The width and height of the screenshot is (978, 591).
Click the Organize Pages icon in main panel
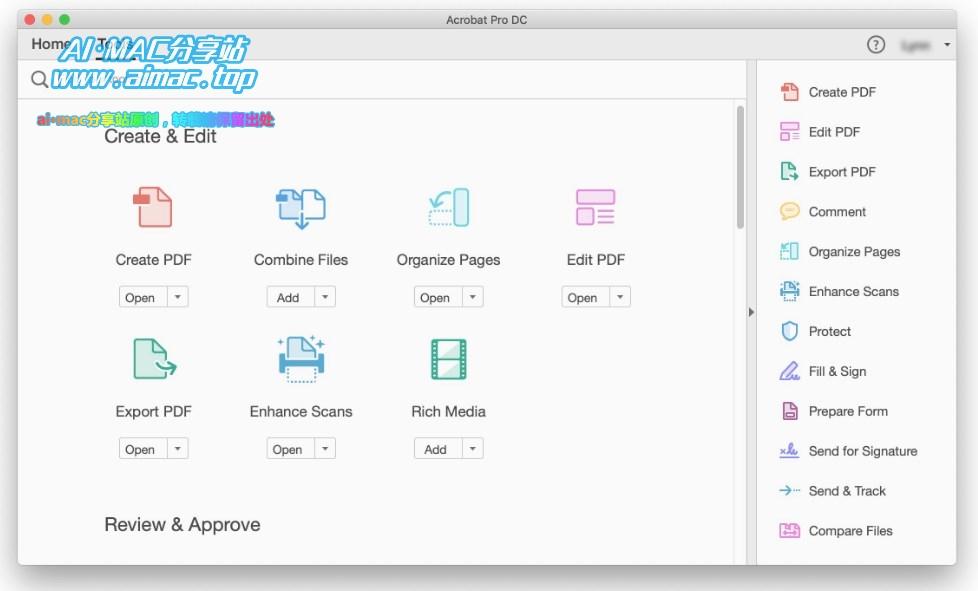point(448,208)
